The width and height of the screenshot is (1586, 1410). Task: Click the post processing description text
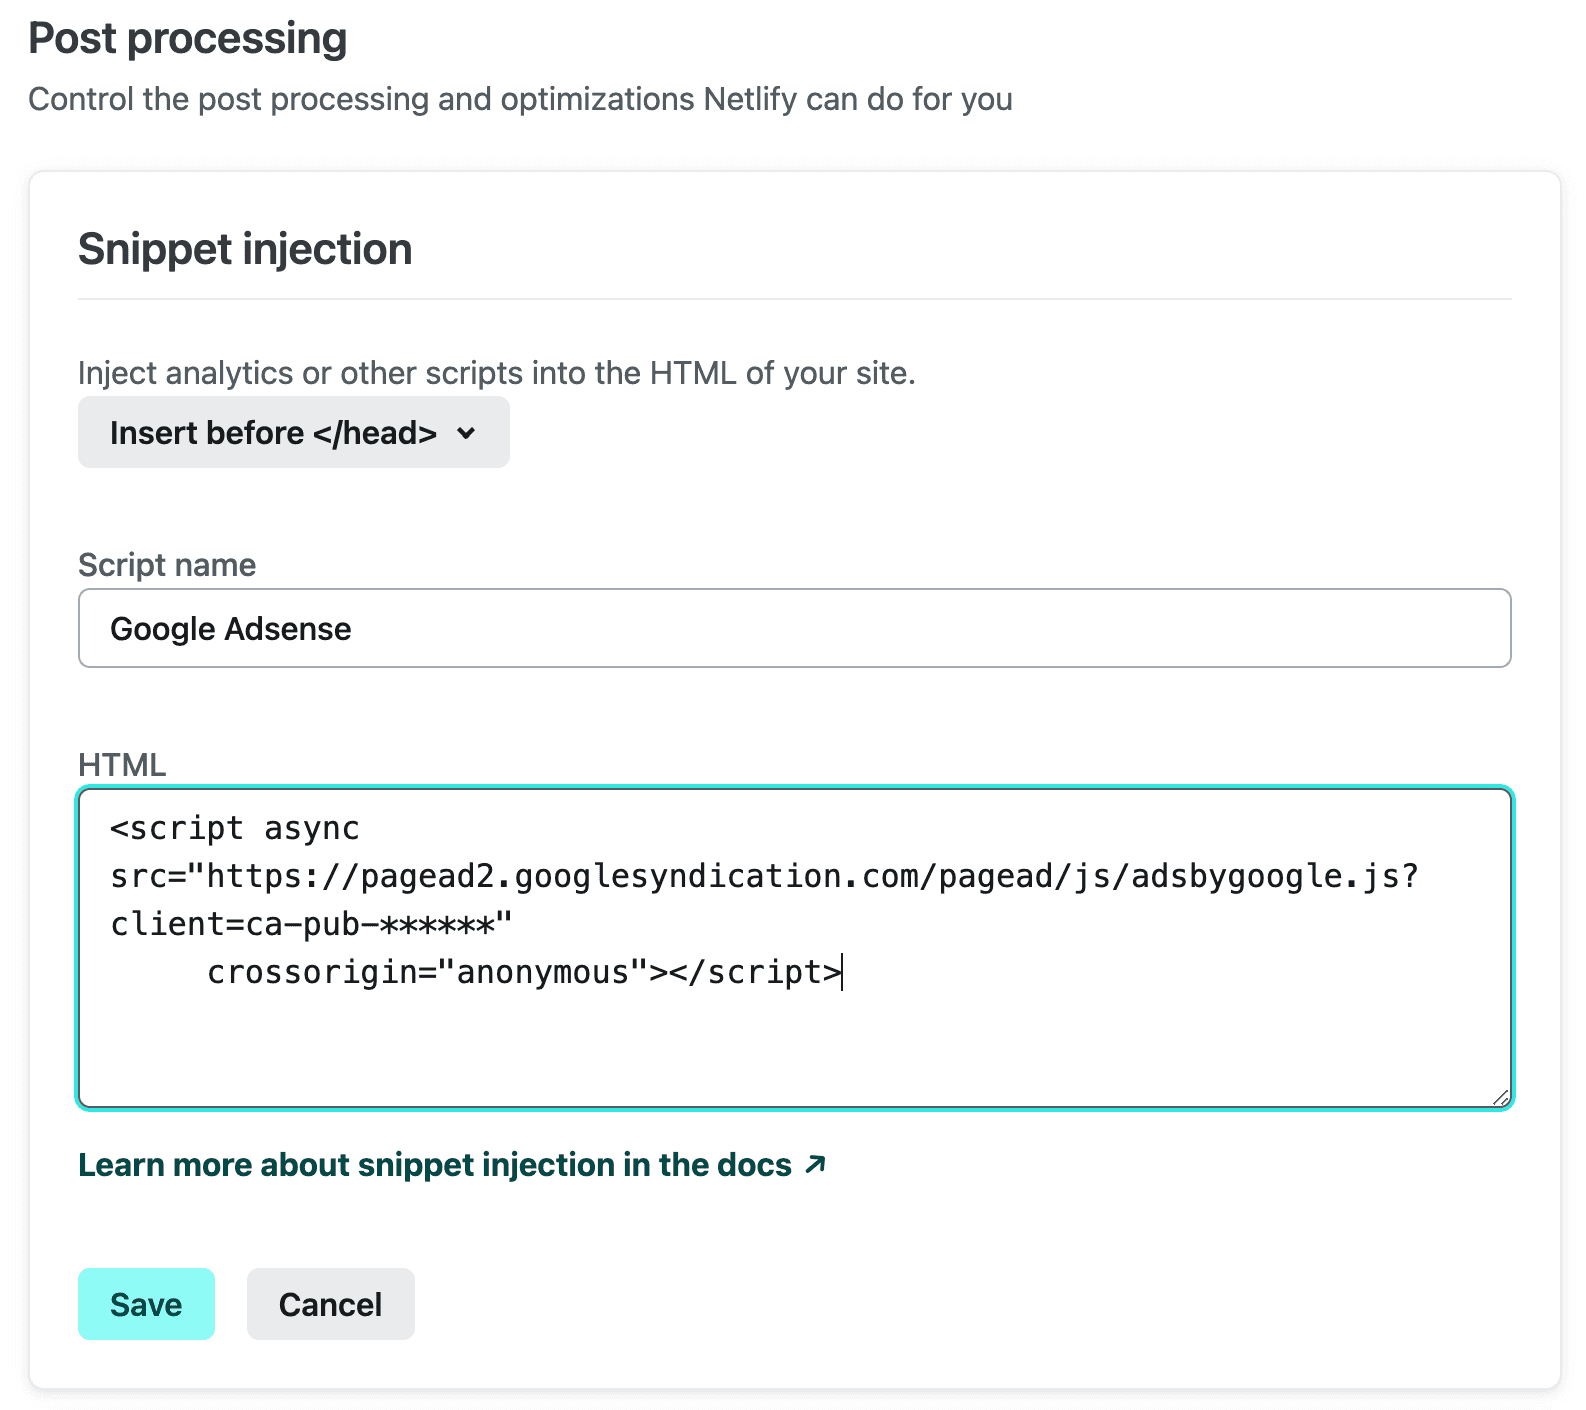520,100
